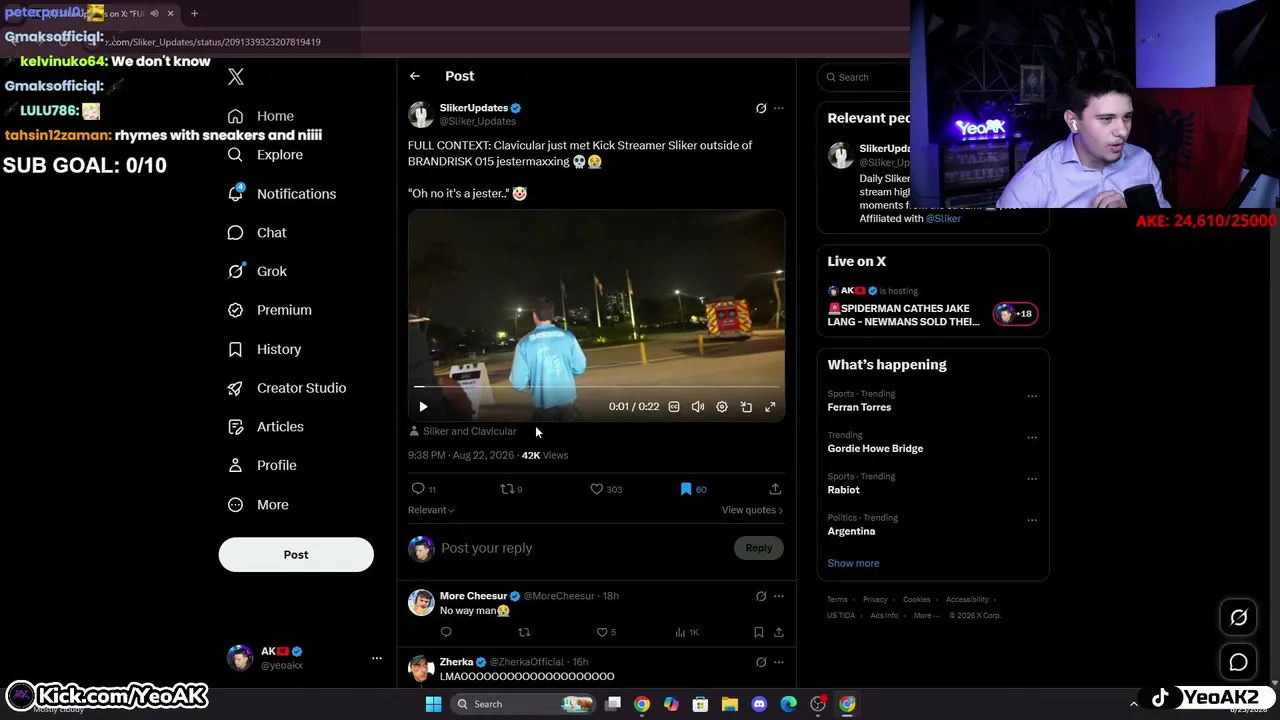The height and width of the screenshot is (720, 1280).
Task: Open Articles in the sidebar
Action: pyautogui.click(x=266, y=427)
